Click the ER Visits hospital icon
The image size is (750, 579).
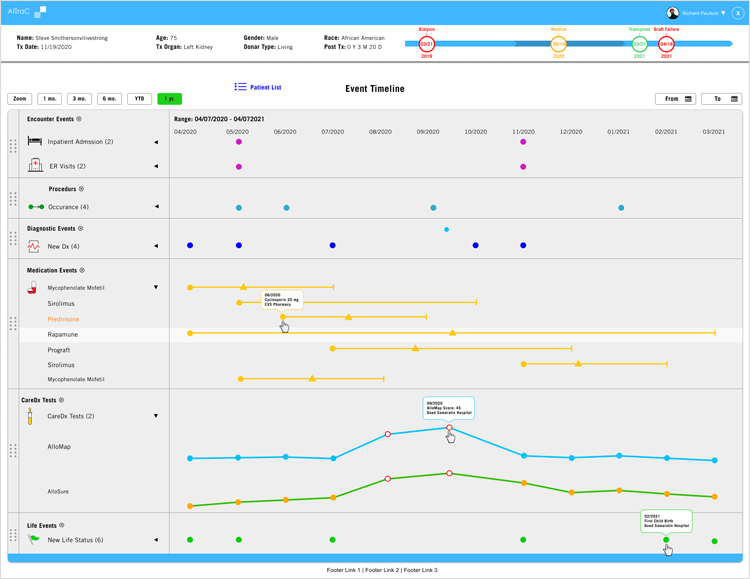(35, 166)
